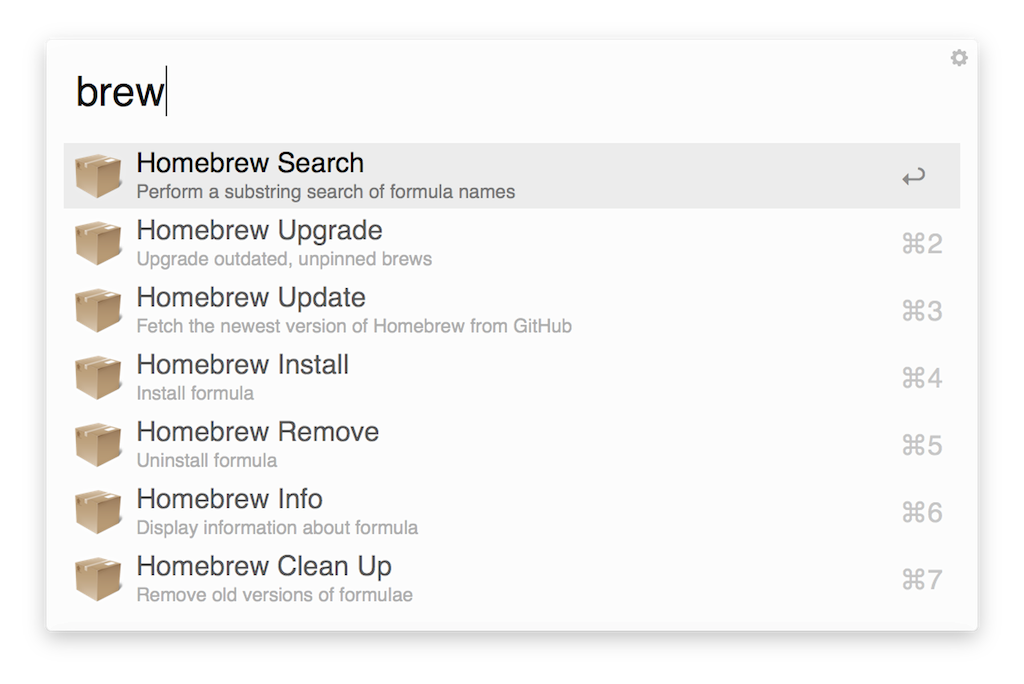Click "Uninstall formula" subtitle text
1024x684 pixels.
[207, 461]
